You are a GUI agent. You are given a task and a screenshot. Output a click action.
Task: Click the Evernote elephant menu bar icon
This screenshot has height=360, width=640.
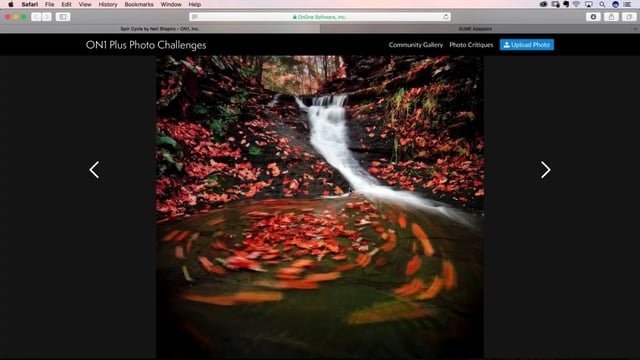566,4
